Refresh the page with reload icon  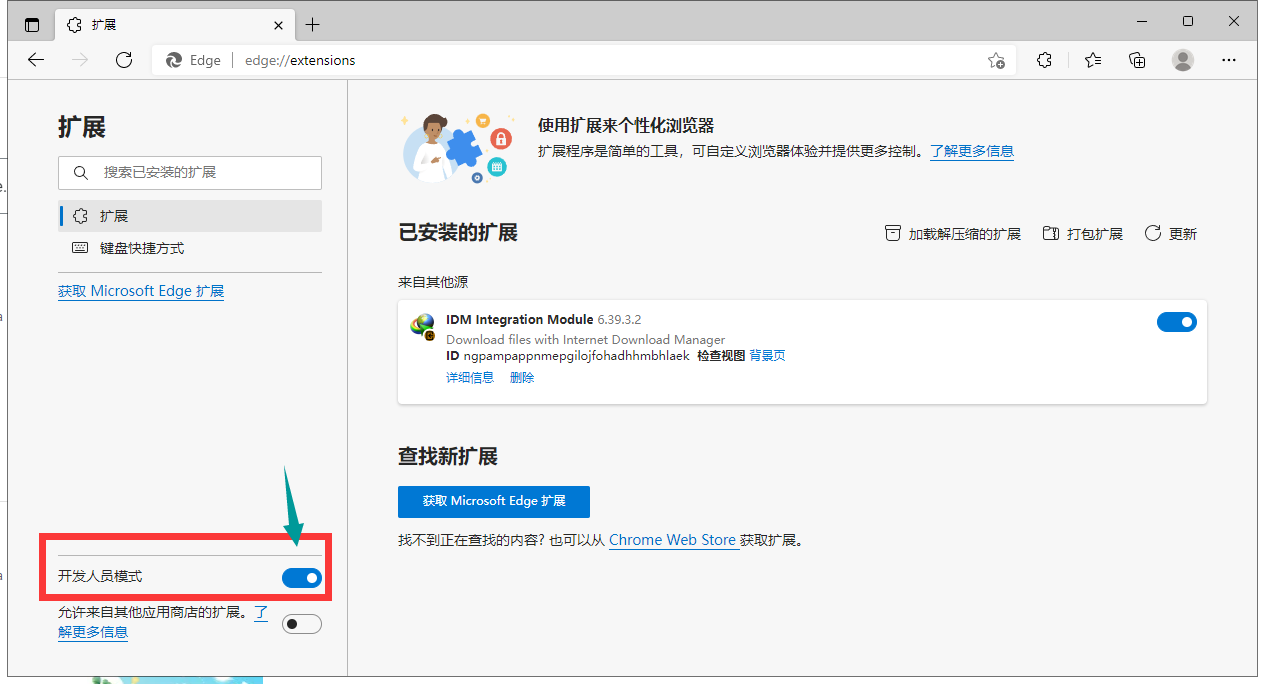coord(124,60)
